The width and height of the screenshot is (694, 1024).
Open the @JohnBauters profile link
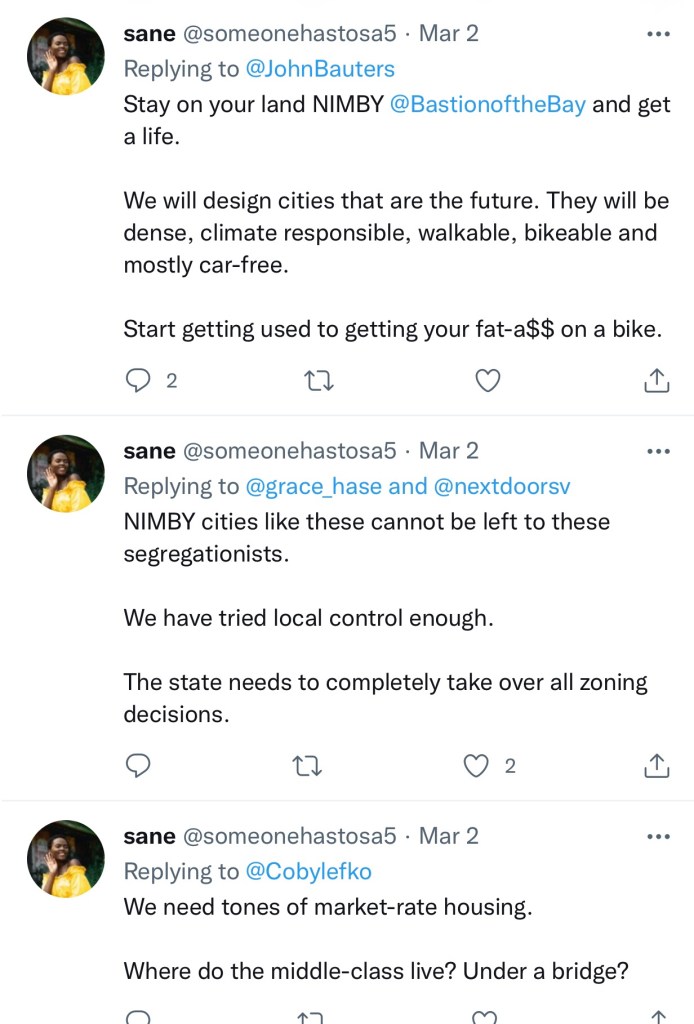(320, 69)
